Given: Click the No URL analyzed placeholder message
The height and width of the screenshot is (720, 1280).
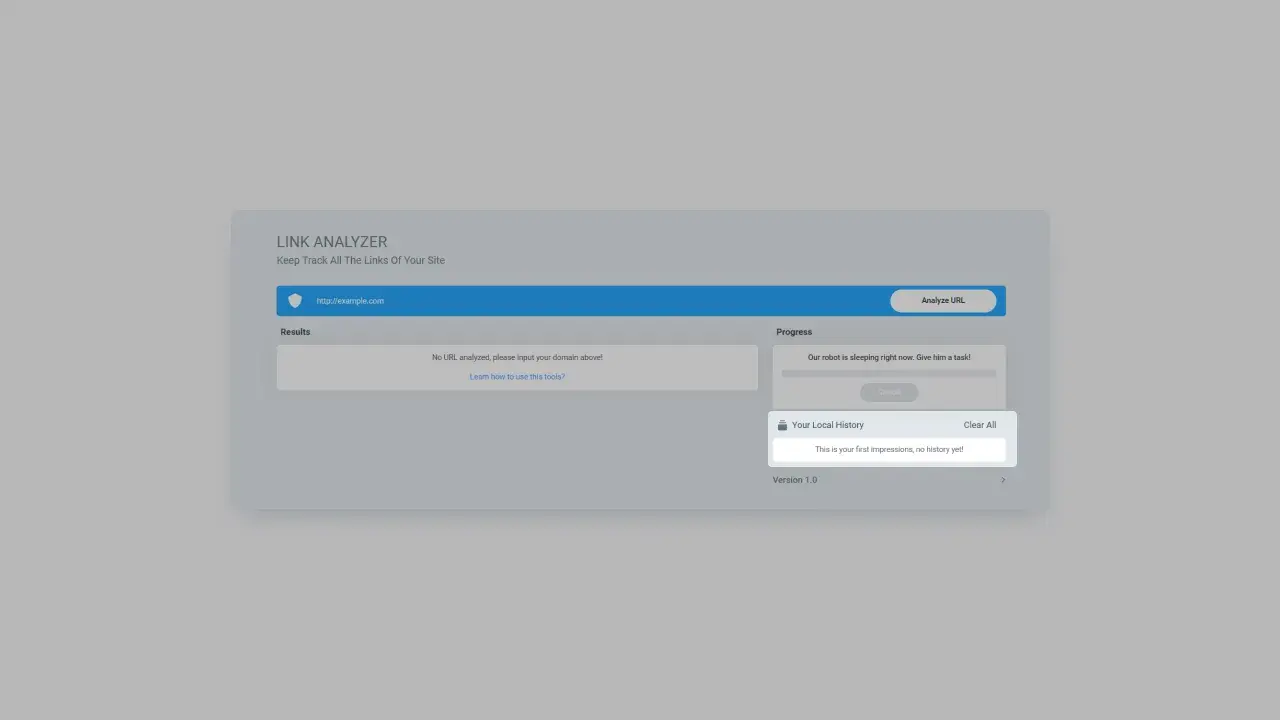Looking at the screenshot, I should [517, 357].
